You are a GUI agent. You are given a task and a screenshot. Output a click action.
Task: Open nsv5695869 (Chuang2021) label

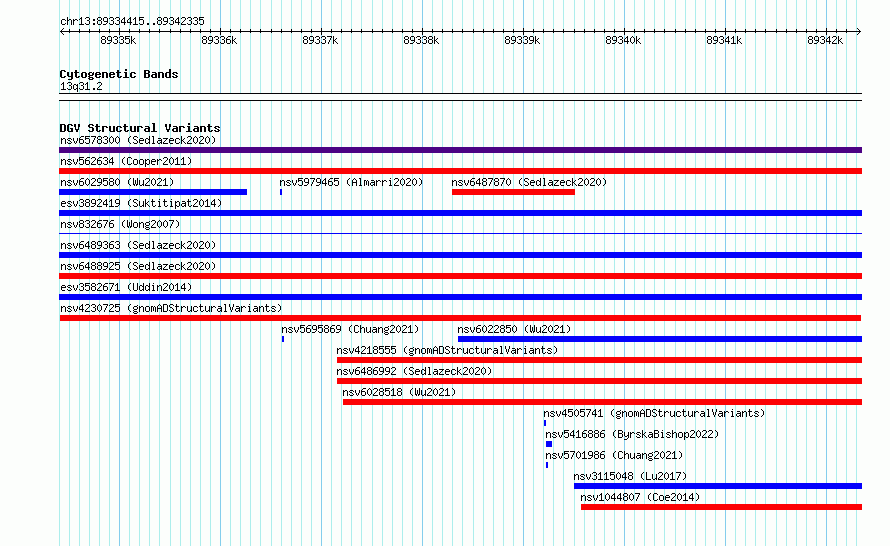(350, 329)
